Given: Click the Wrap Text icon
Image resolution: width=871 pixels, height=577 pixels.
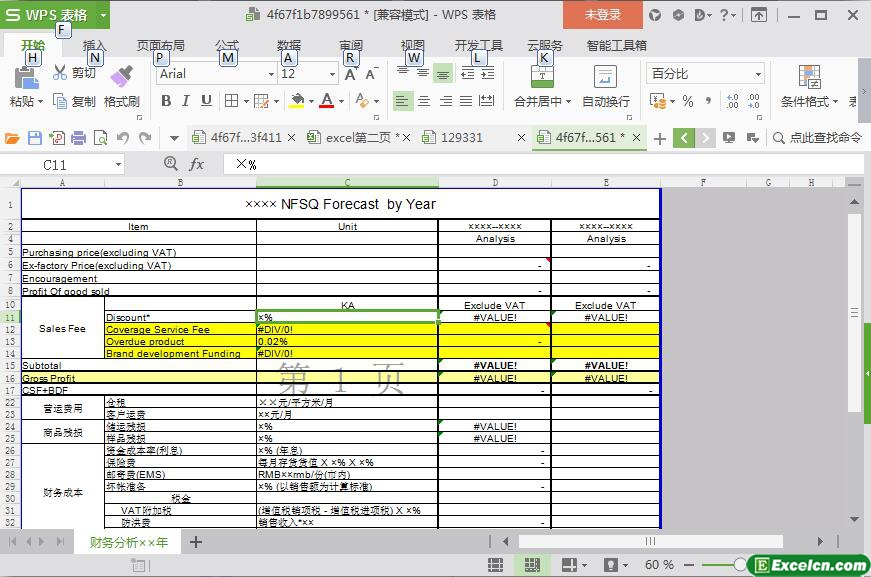Looking at the screenshot, I should point(605,78).
